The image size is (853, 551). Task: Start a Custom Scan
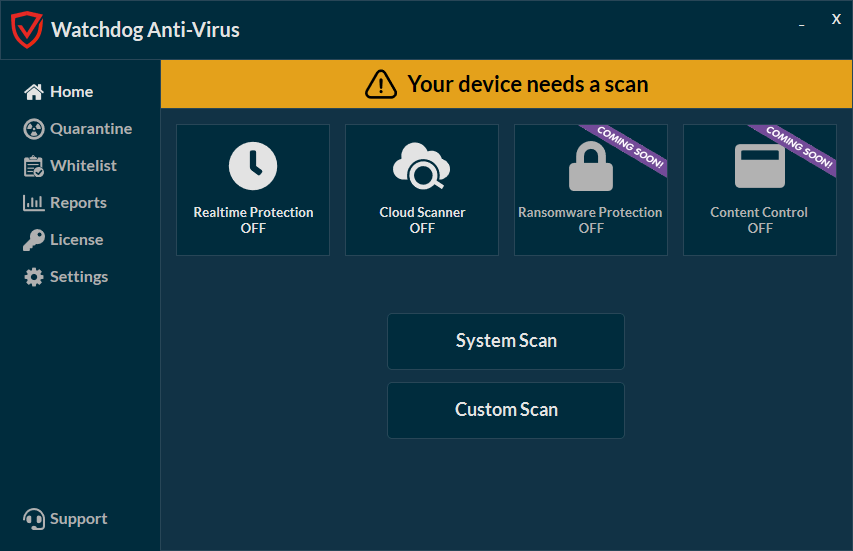[x=506, y=410]
